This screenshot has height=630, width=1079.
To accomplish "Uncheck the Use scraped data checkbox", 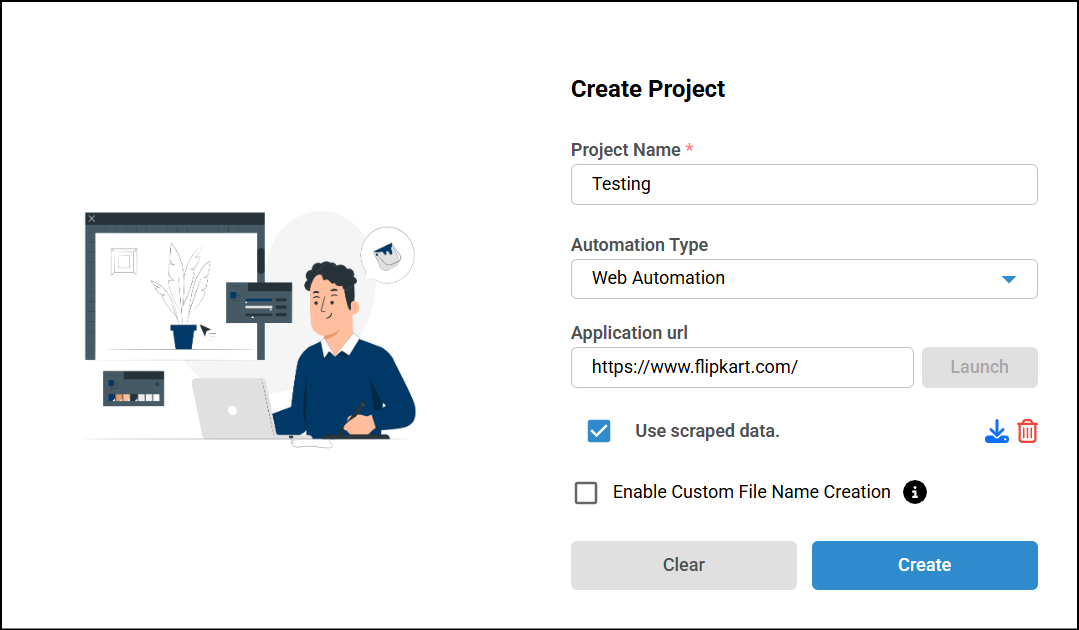I will point(599,431).
